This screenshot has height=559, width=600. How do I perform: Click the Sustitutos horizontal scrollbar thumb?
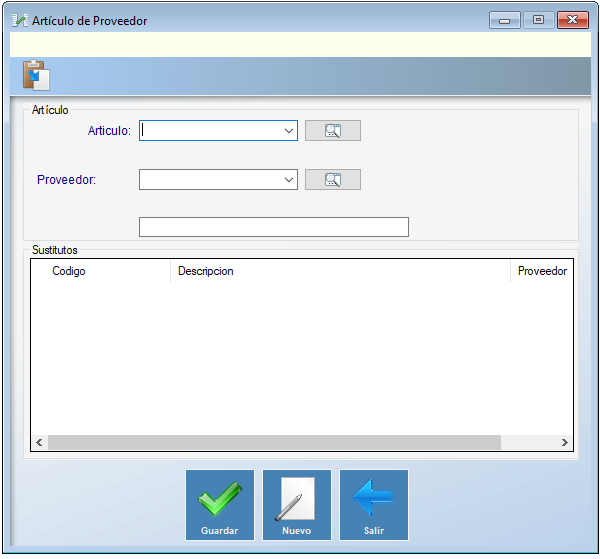(273, 442)
